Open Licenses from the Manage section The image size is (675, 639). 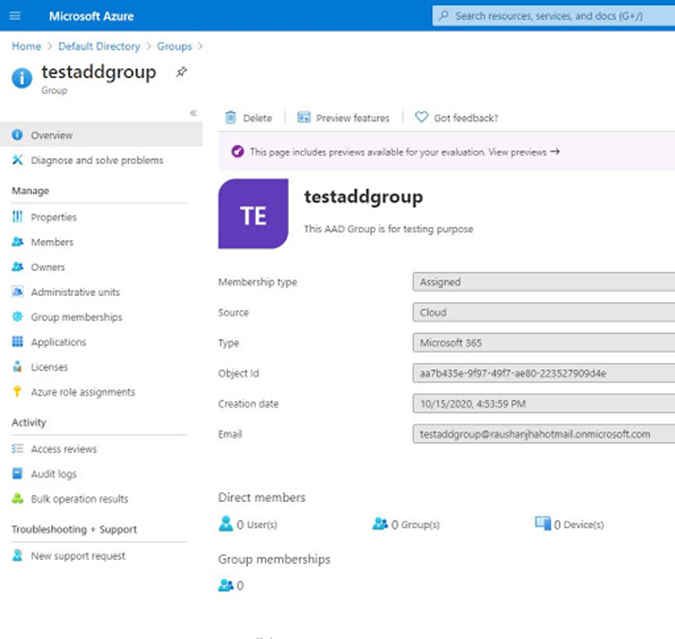(x=50, y=367)
